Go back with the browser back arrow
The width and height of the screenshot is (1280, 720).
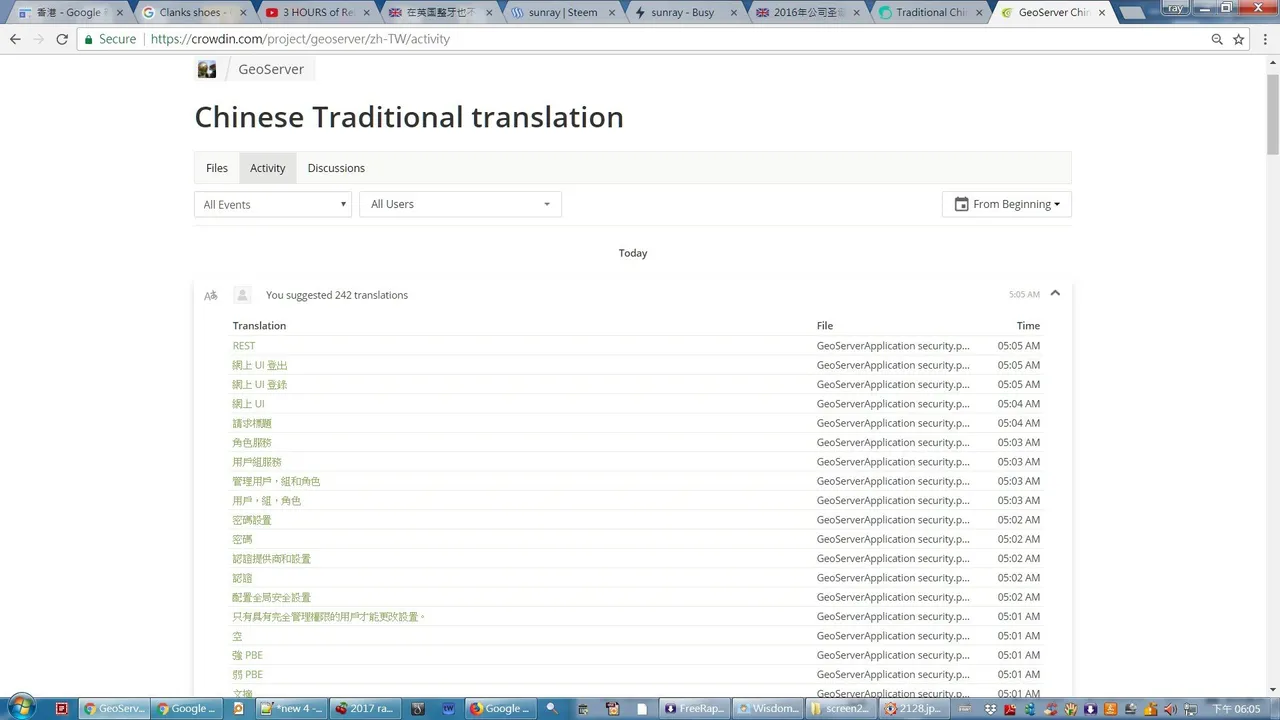click(15, 39)
